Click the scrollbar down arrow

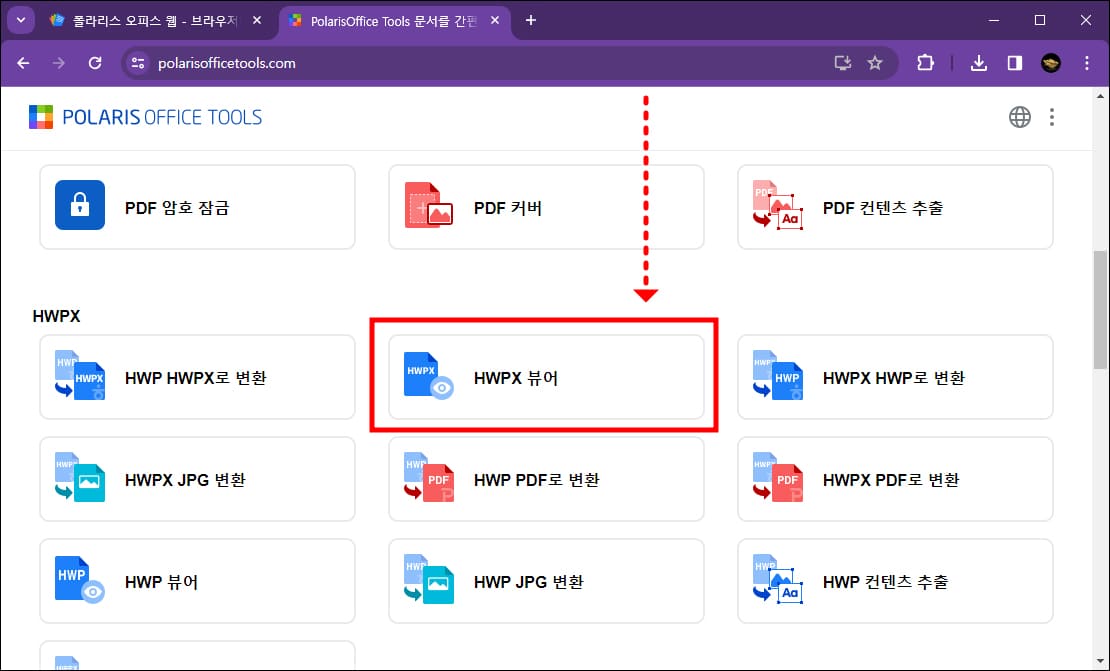pos(1099,661)
